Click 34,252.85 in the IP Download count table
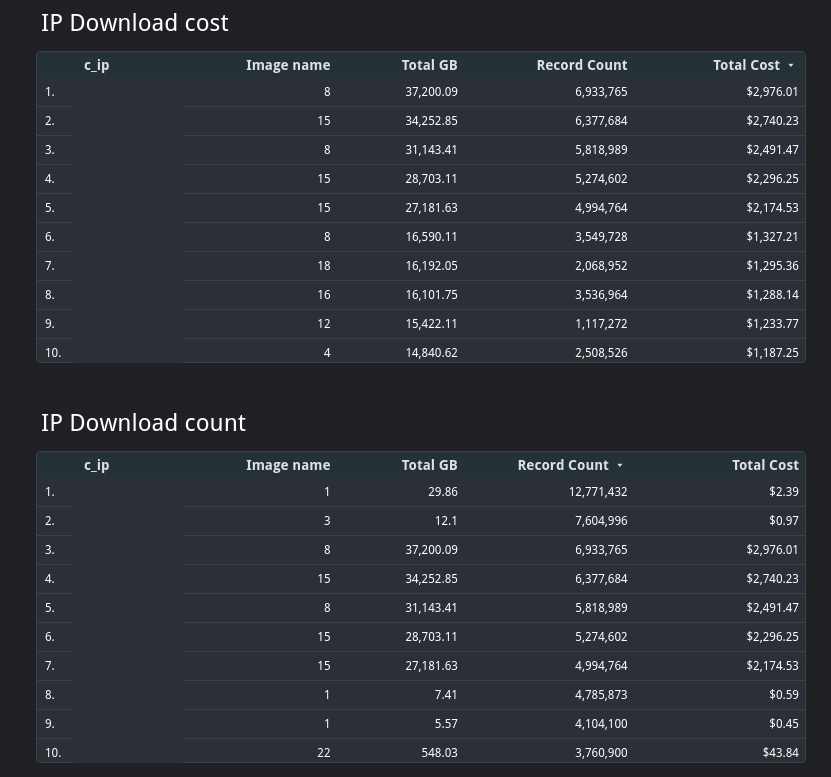This screenshot has height=777, width=831. coord(431,579)
